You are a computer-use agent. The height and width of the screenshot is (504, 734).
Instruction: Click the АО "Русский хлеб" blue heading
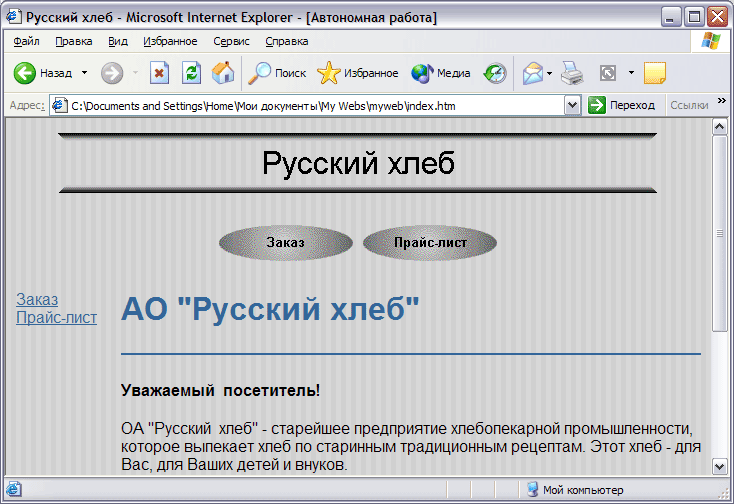[270, 309]
